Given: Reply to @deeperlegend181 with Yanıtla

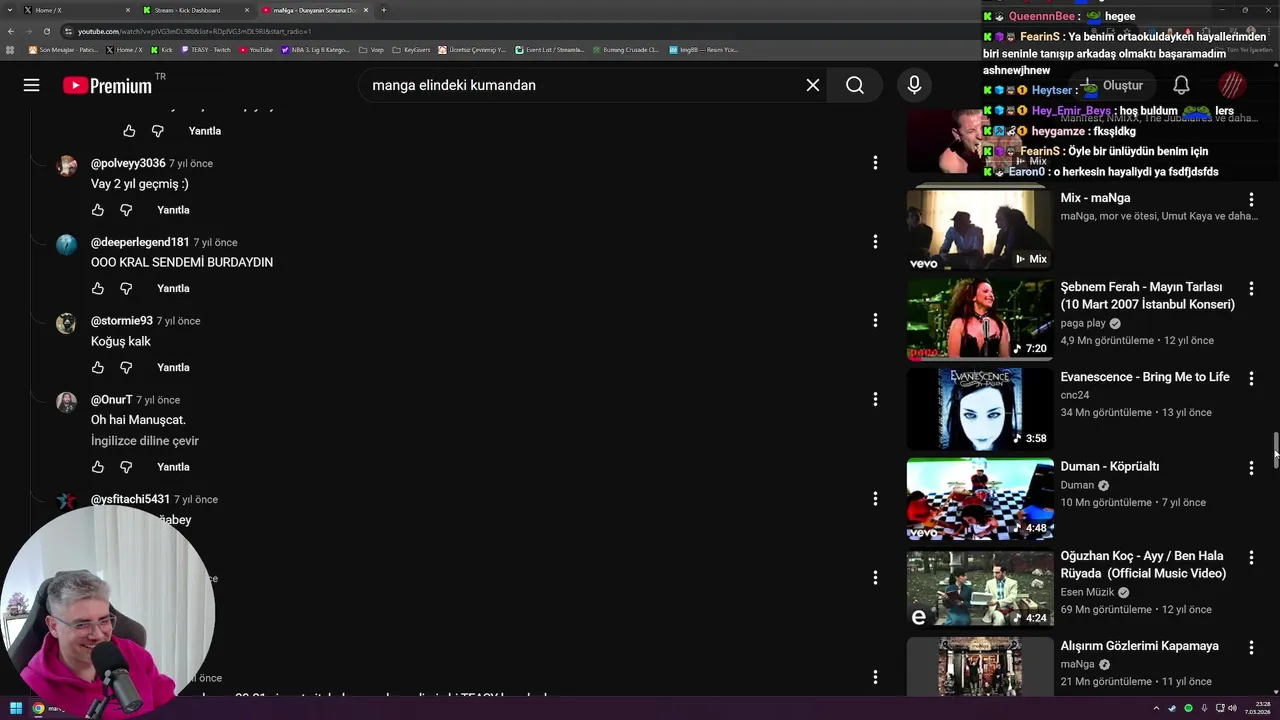Looking at the screenshot, I should pos(173,288).
